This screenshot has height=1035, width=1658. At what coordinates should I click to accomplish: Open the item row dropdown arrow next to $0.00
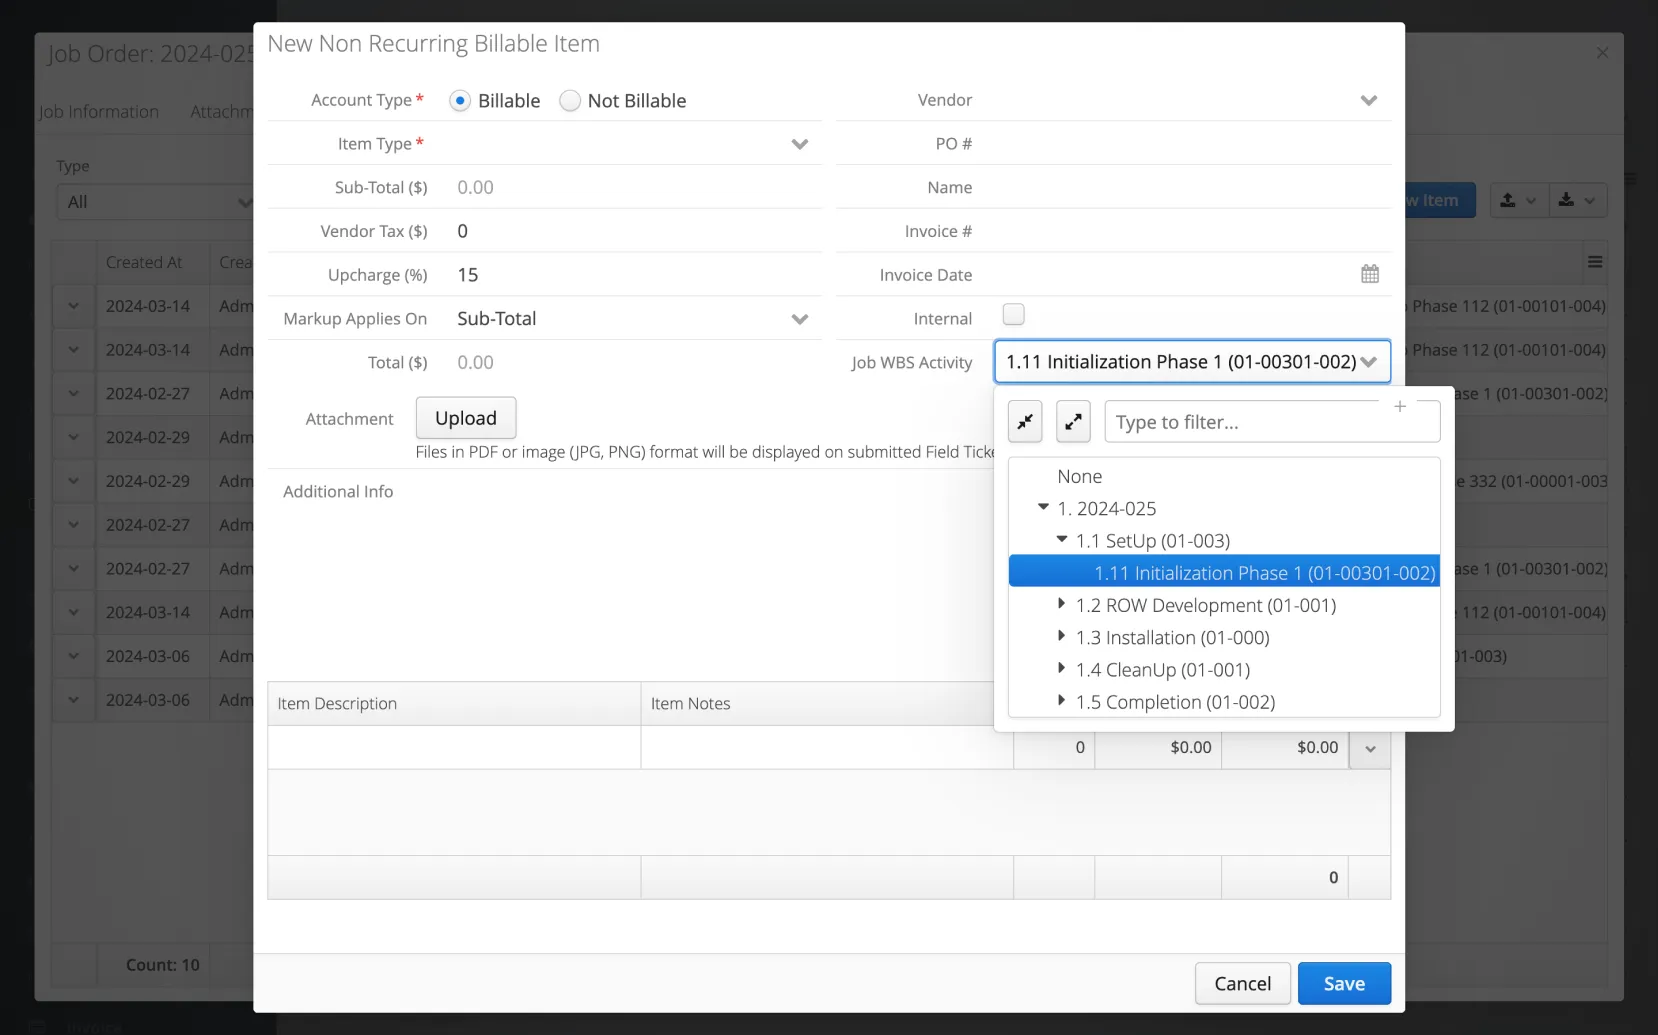point(1370,748)
